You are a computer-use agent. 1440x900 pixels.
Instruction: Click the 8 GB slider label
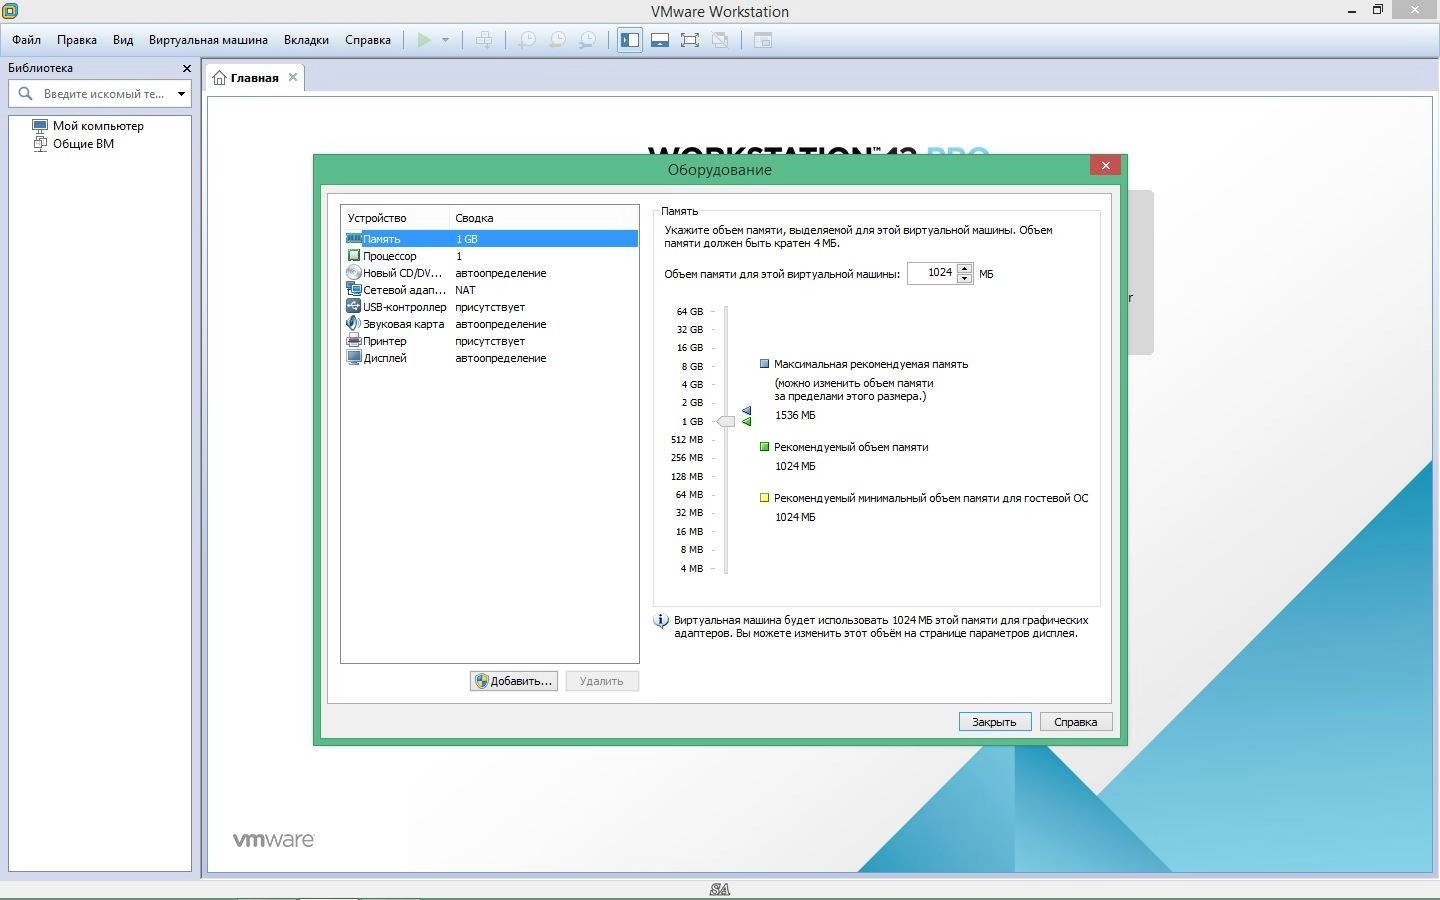692,366
